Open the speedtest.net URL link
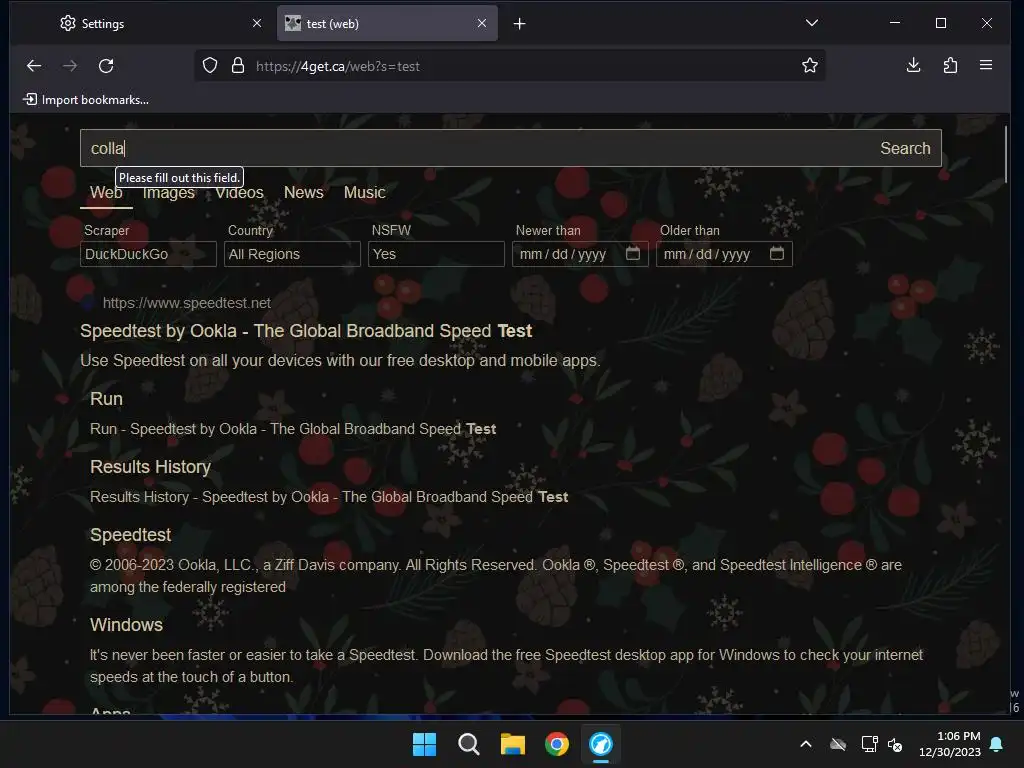 (186, 303)
